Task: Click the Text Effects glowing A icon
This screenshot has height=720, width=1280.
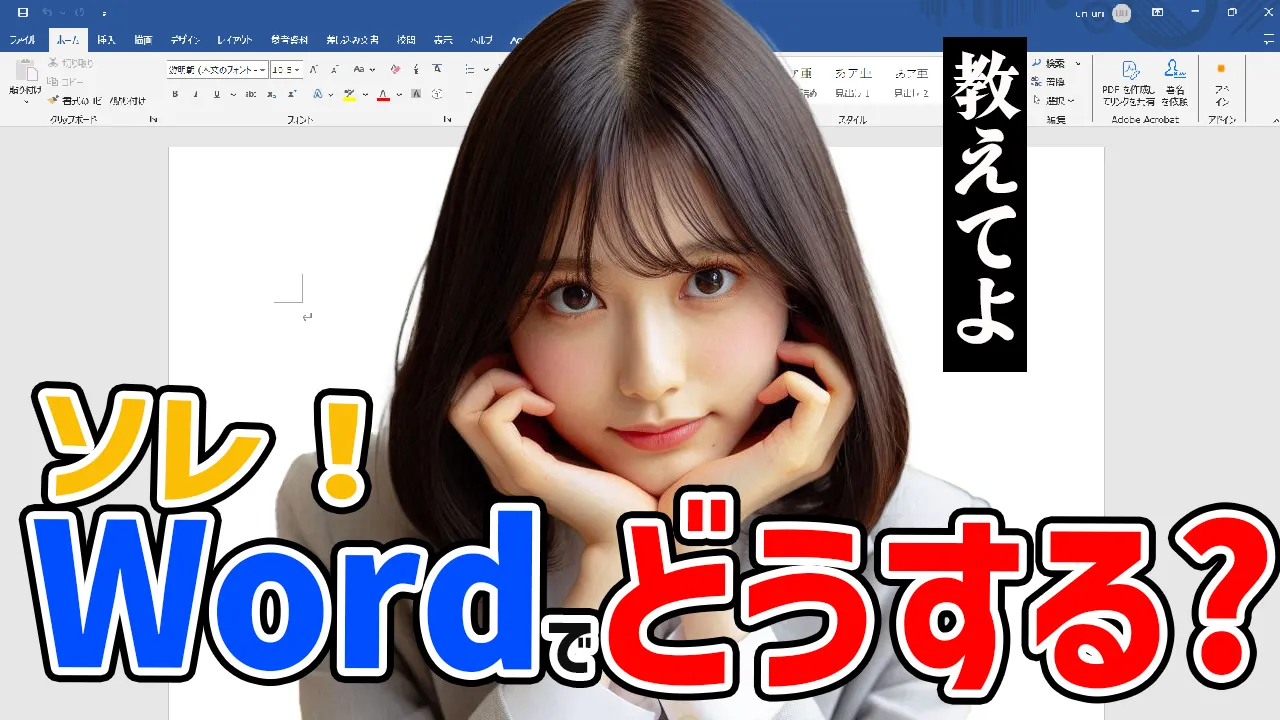Action: pyautogui.click(x=317, y=95)
